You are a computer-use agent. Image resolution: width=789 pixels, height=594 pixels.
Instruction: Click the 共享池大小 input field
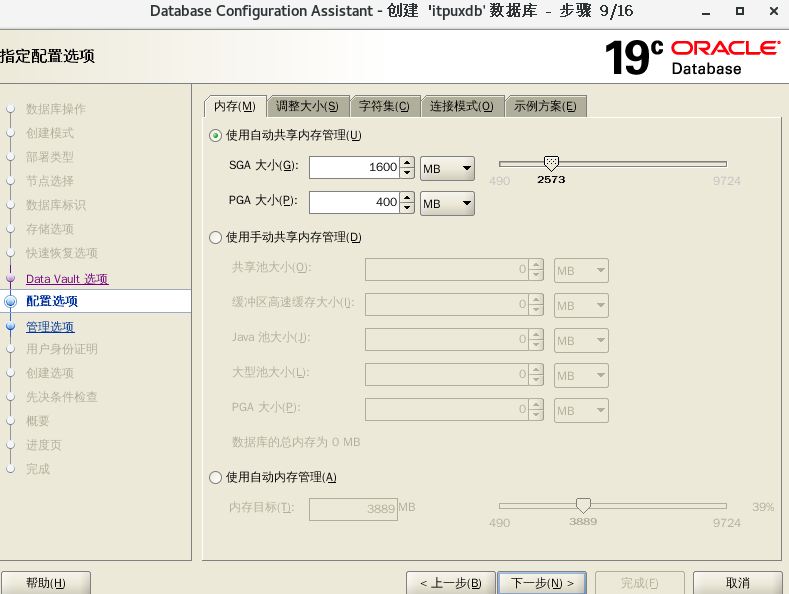coord(447,270)
